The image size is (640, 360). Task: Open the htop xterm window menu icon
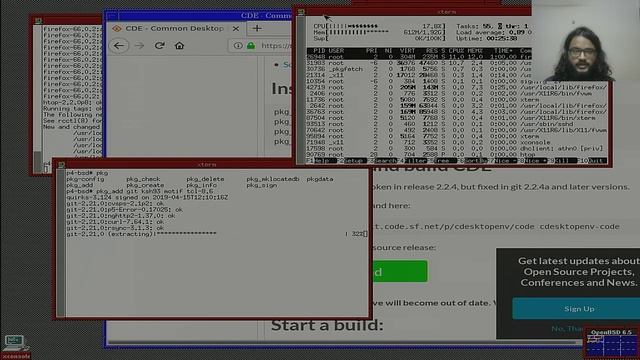[x=301, y=12]
